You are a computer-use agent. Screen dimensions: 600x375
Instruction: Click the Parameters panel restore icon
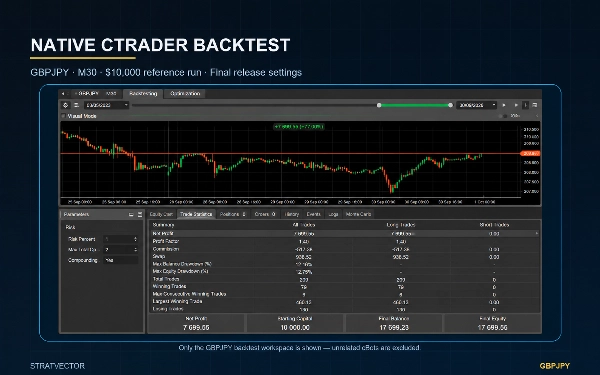(131, 215)
